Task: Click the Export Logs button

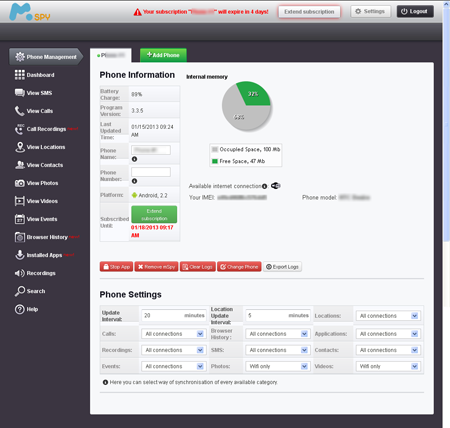Action: click(x=282, y=267)
